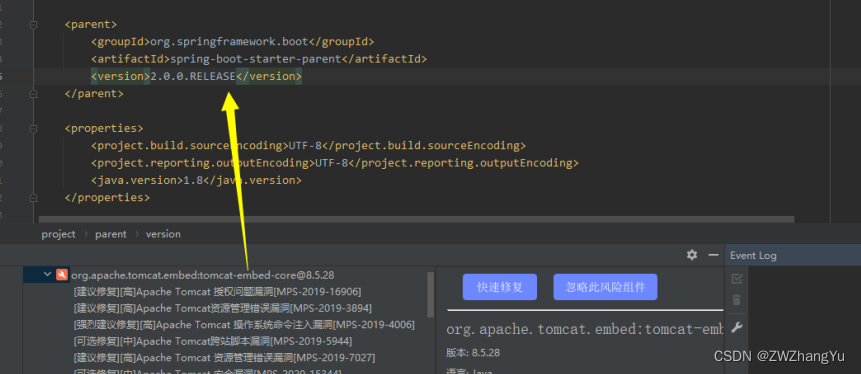
Task: Hide the vulnerability tool window with minus icon
Action: (713, 255)
